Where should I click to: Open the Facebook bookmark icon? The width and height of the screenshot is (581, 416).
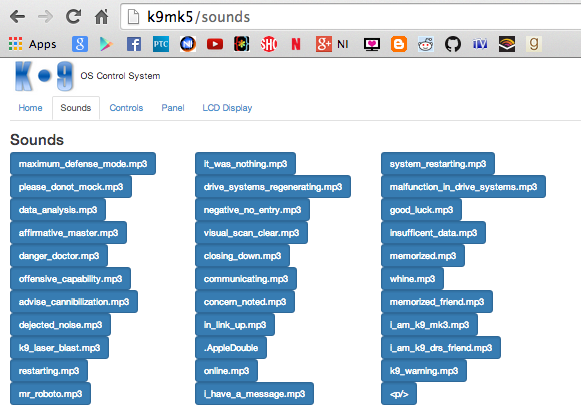coord(134,44)
